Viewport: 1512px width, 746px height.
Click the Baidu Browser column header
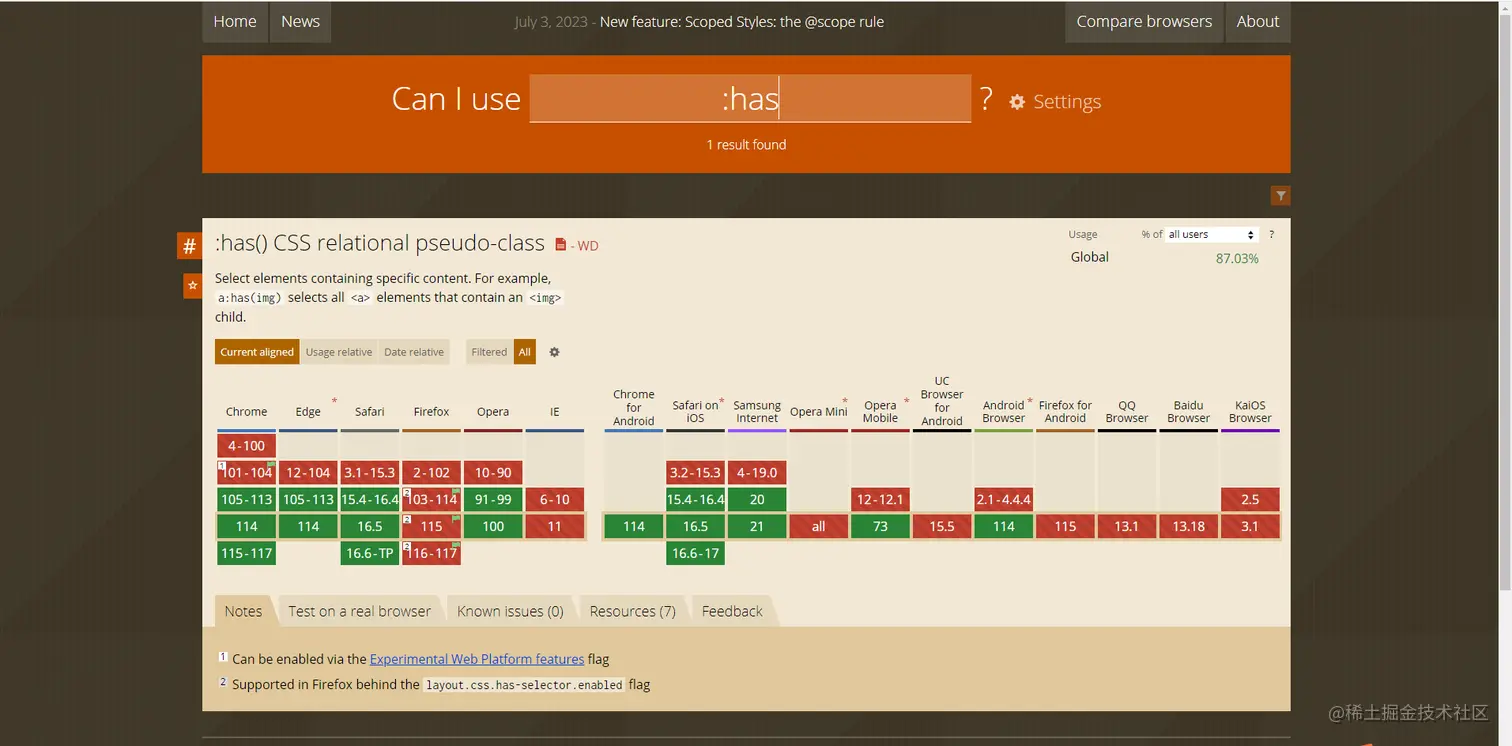coord(1188,412)
